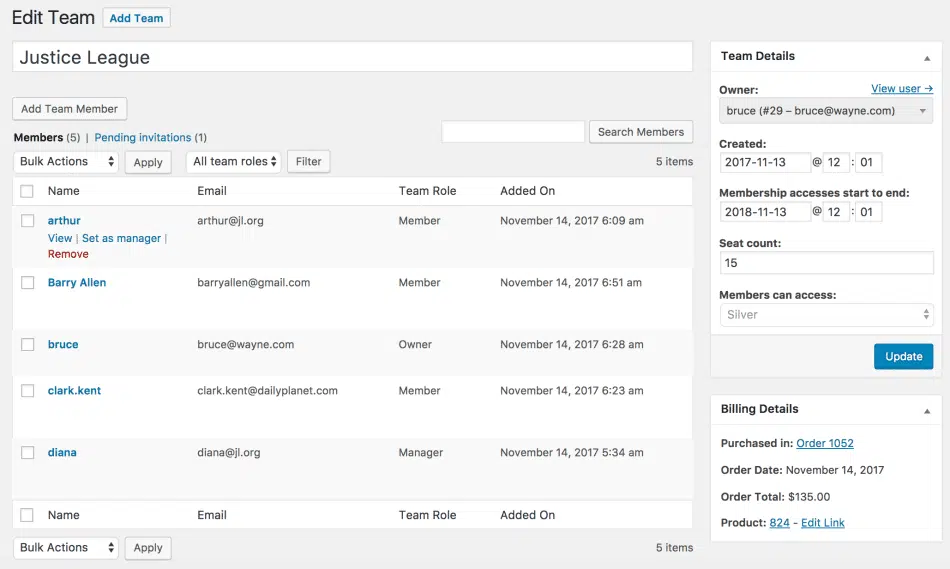Open the top Bulk Actions dropdown
Image resolution: width=950 pixels, height=569 pixels.
(x=66, y=161)
